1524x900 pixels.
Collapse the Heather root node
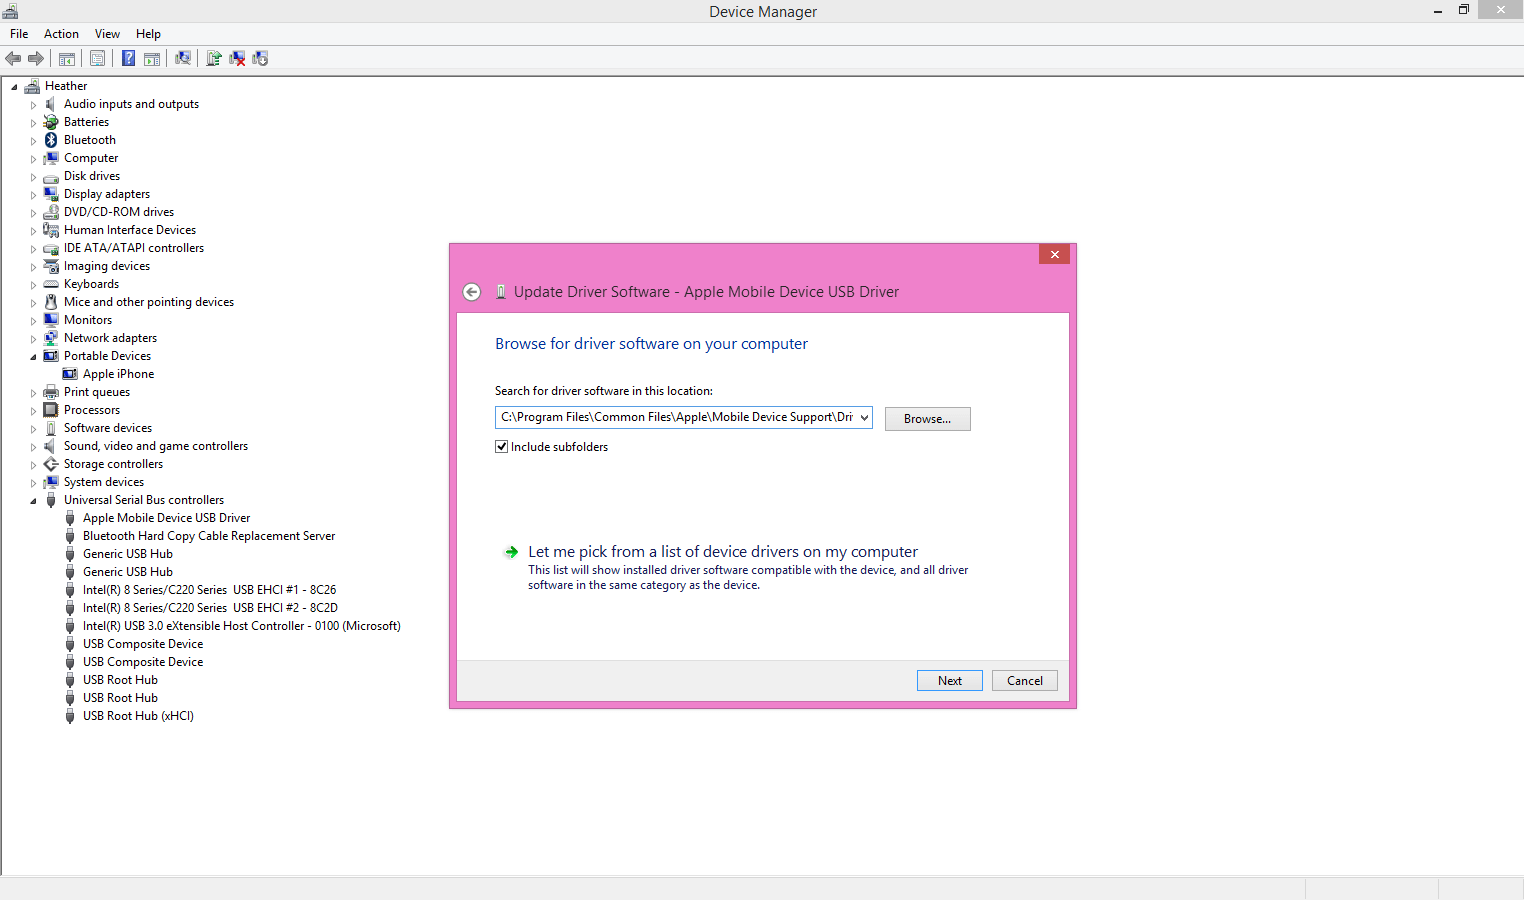14,87
